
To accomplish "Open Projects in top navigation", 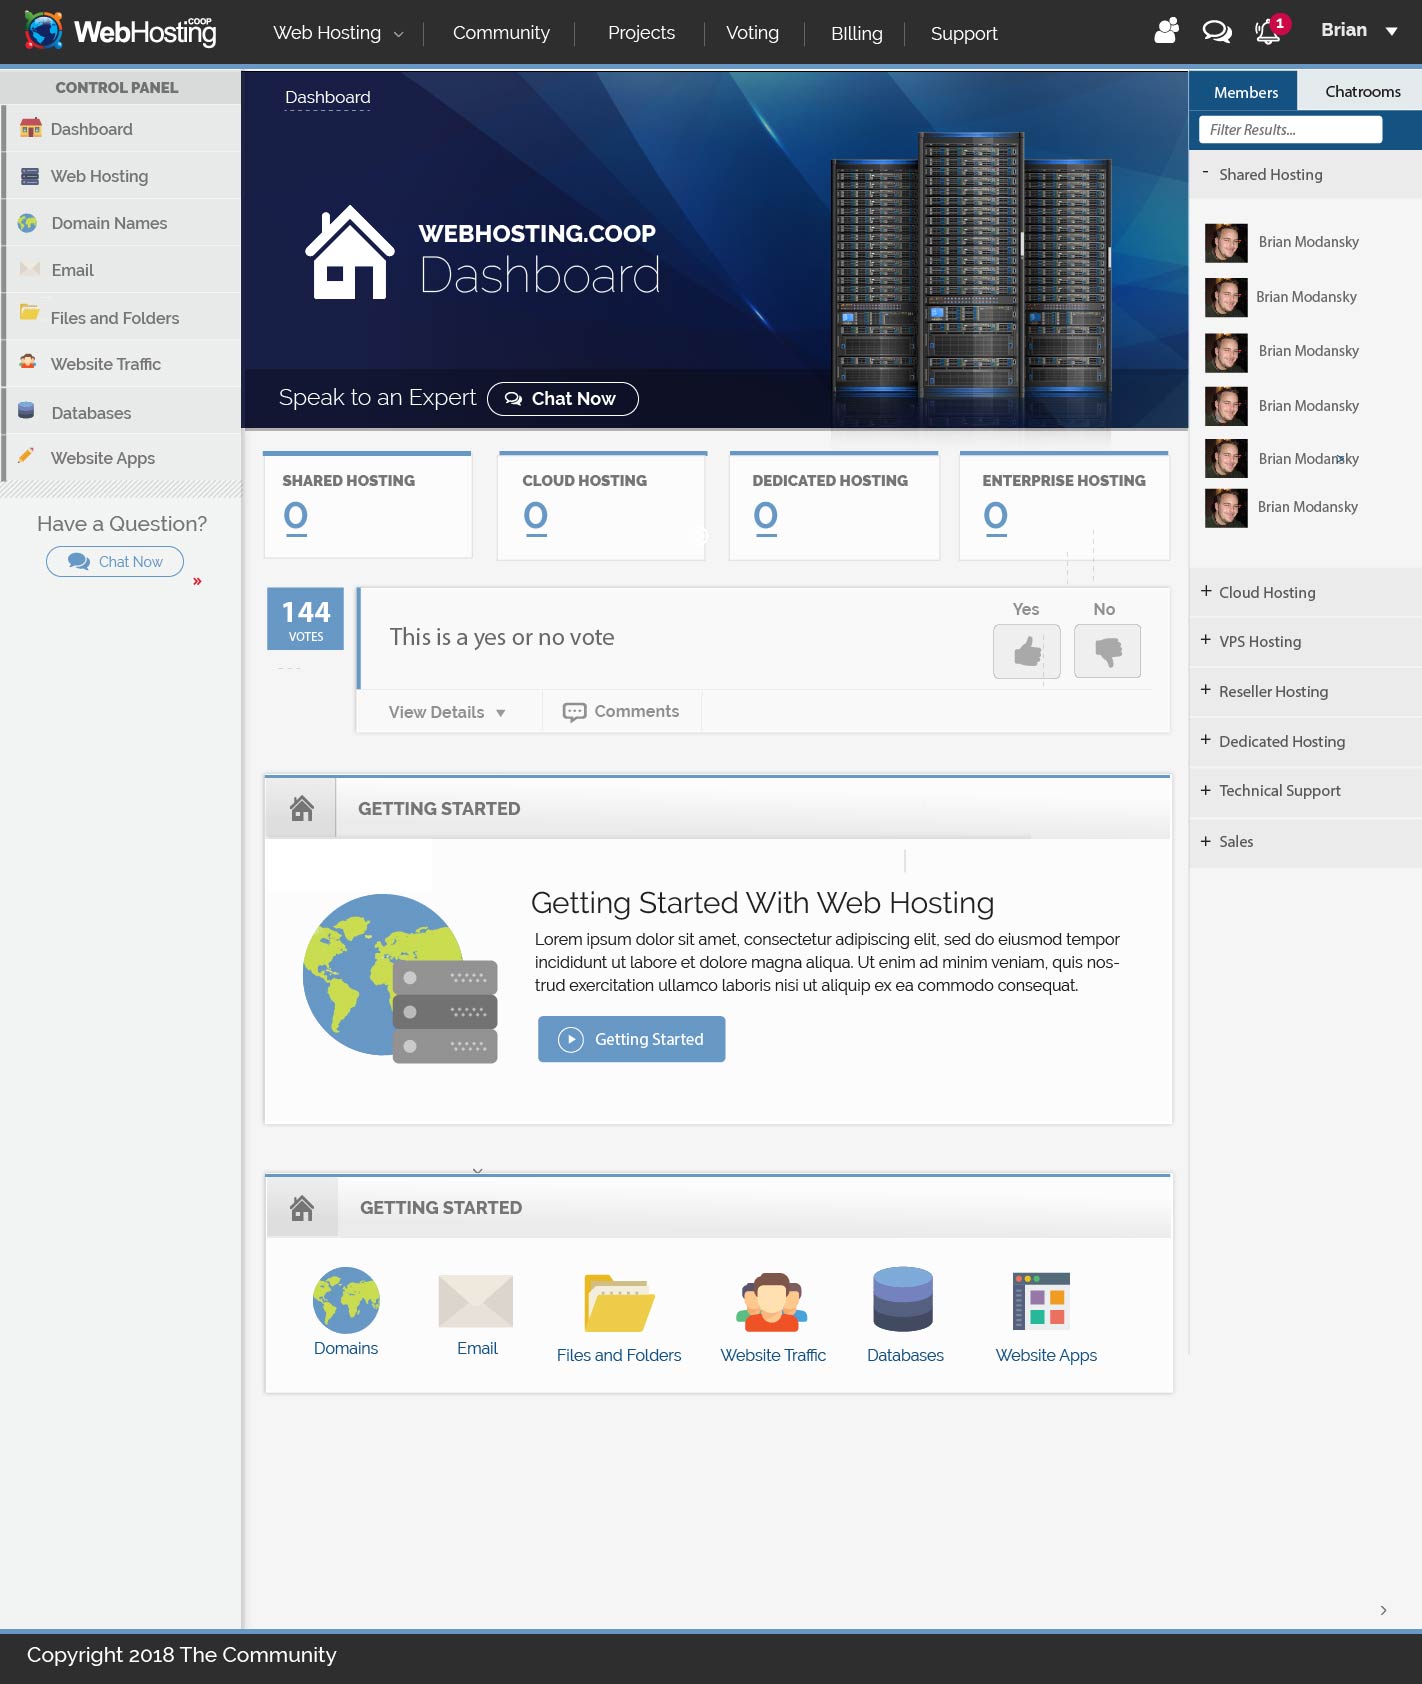I will pyautogui.click(x=641, y=33).
